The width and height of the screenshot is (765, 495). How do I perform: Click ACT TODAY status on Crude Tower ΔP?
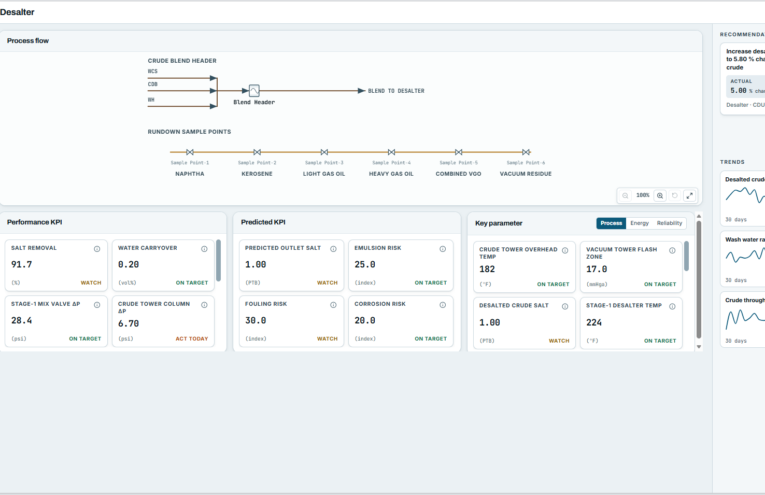192,338
